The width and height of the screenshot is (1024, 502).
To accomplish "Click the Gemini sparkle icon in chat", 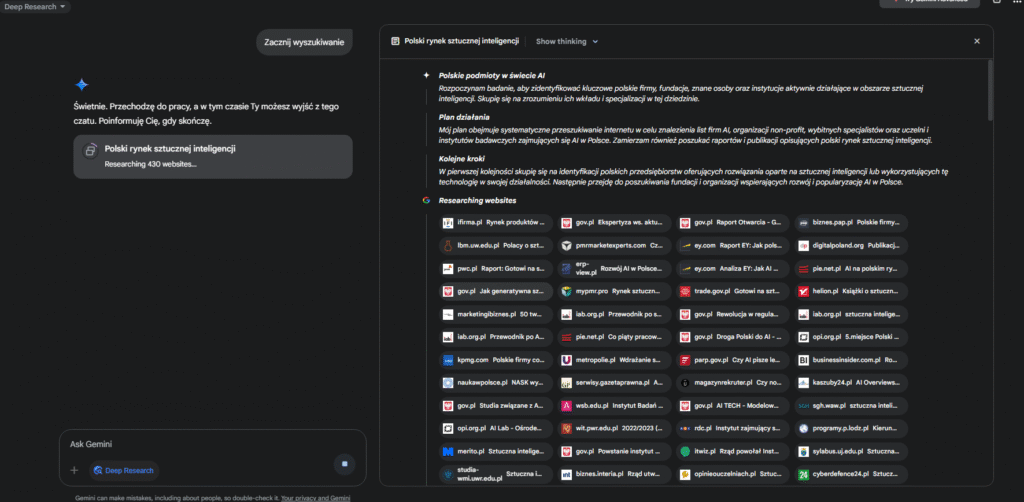I will coord(81,84).
